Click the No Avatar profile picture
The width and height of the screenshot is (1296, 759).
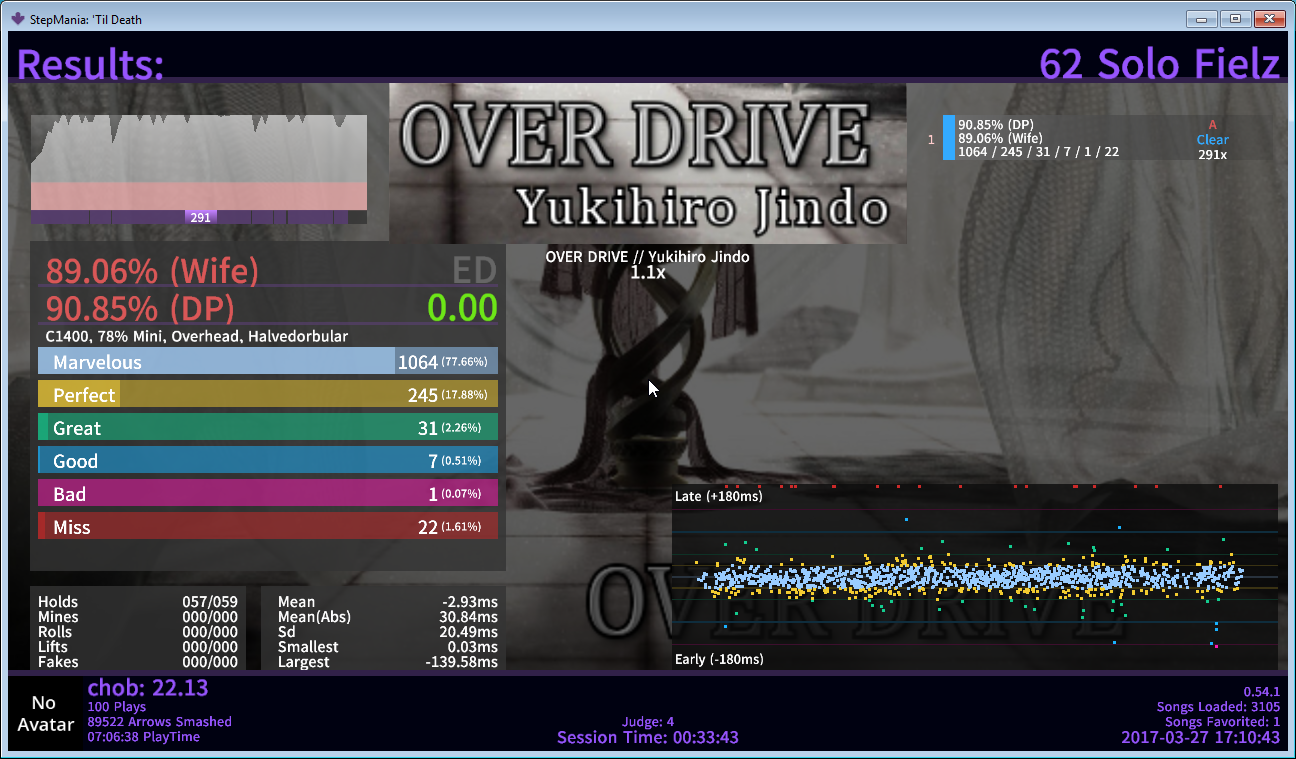[x=46, y=713]
